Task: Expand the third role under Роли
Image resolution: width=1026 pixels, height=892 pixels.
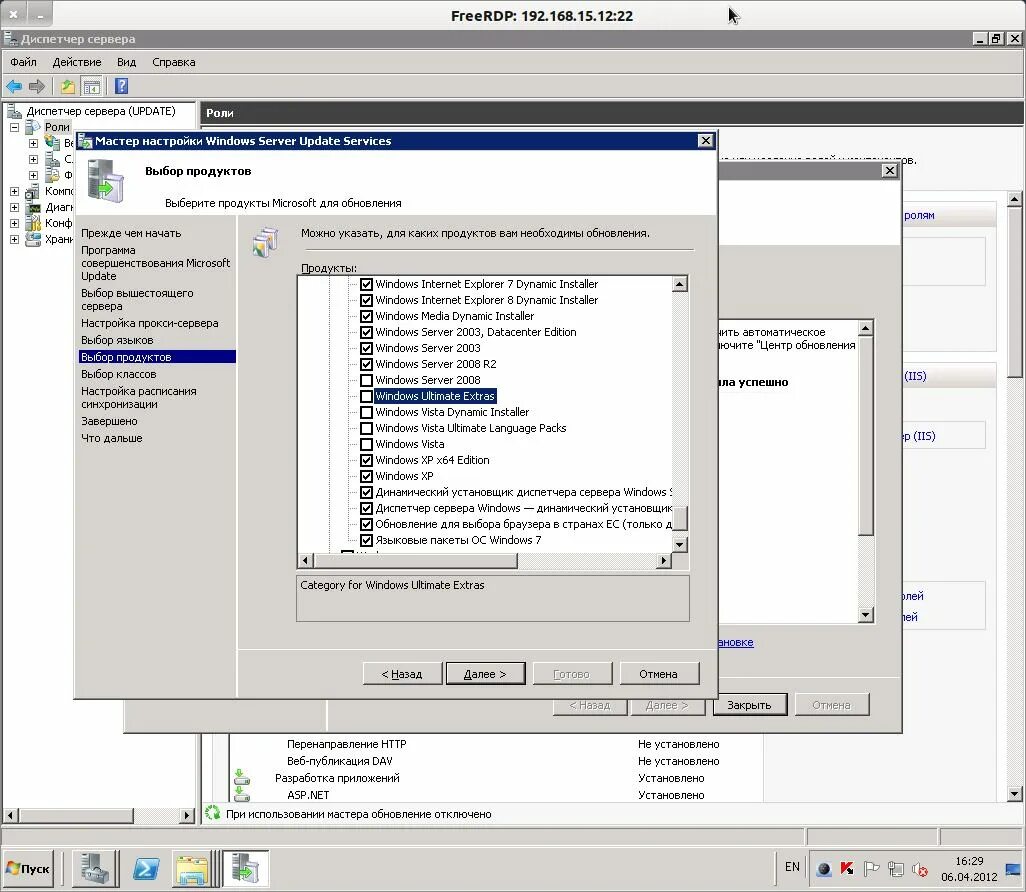Action: (33, 175)
